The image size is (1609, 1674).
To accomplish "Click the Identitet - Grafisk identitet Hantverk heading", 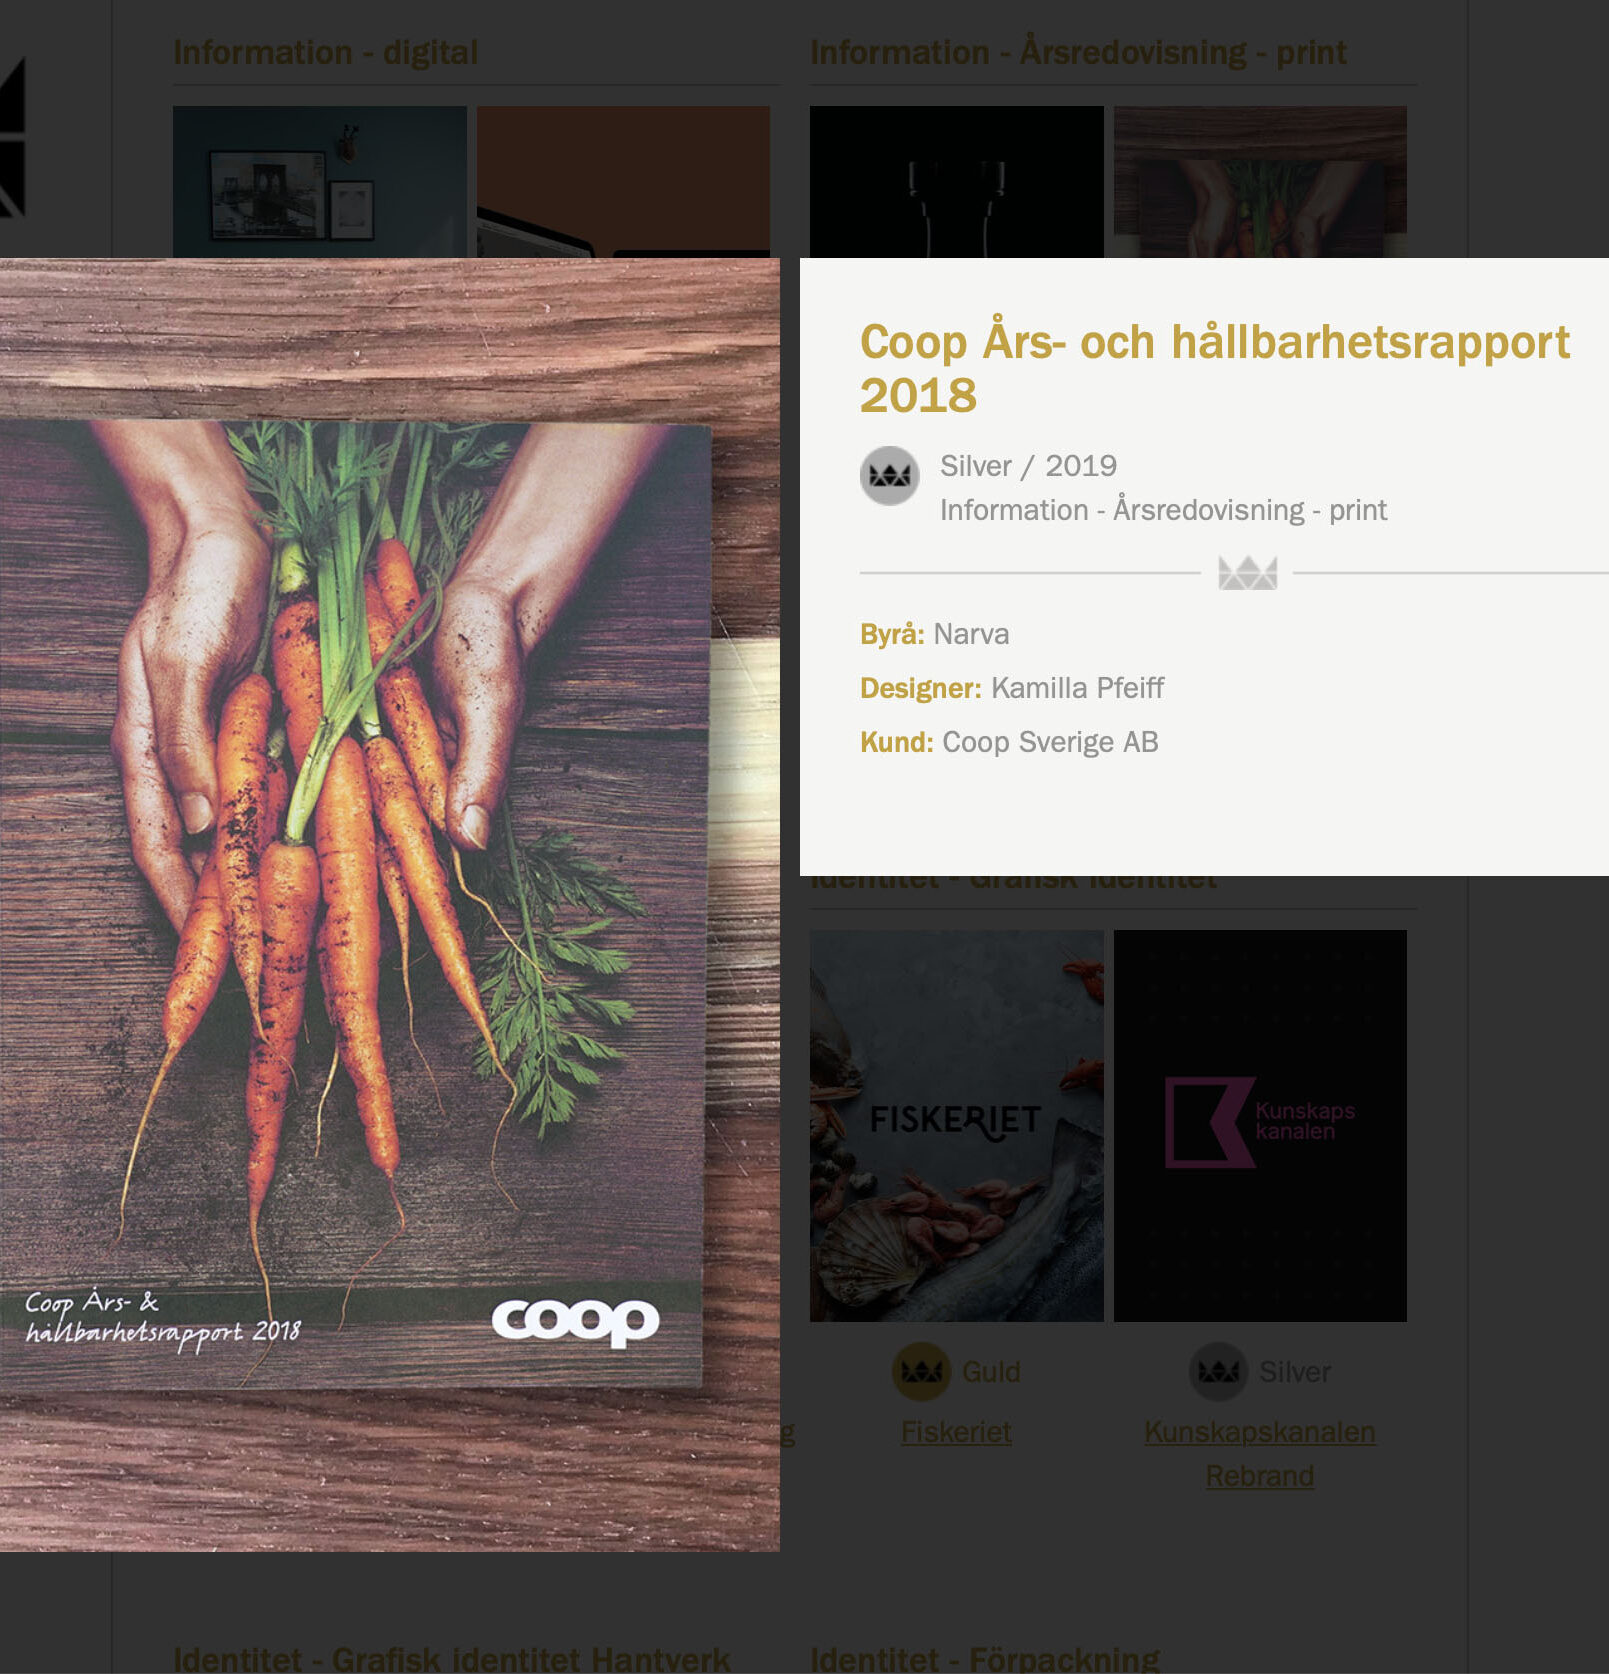I will 451,1659.
